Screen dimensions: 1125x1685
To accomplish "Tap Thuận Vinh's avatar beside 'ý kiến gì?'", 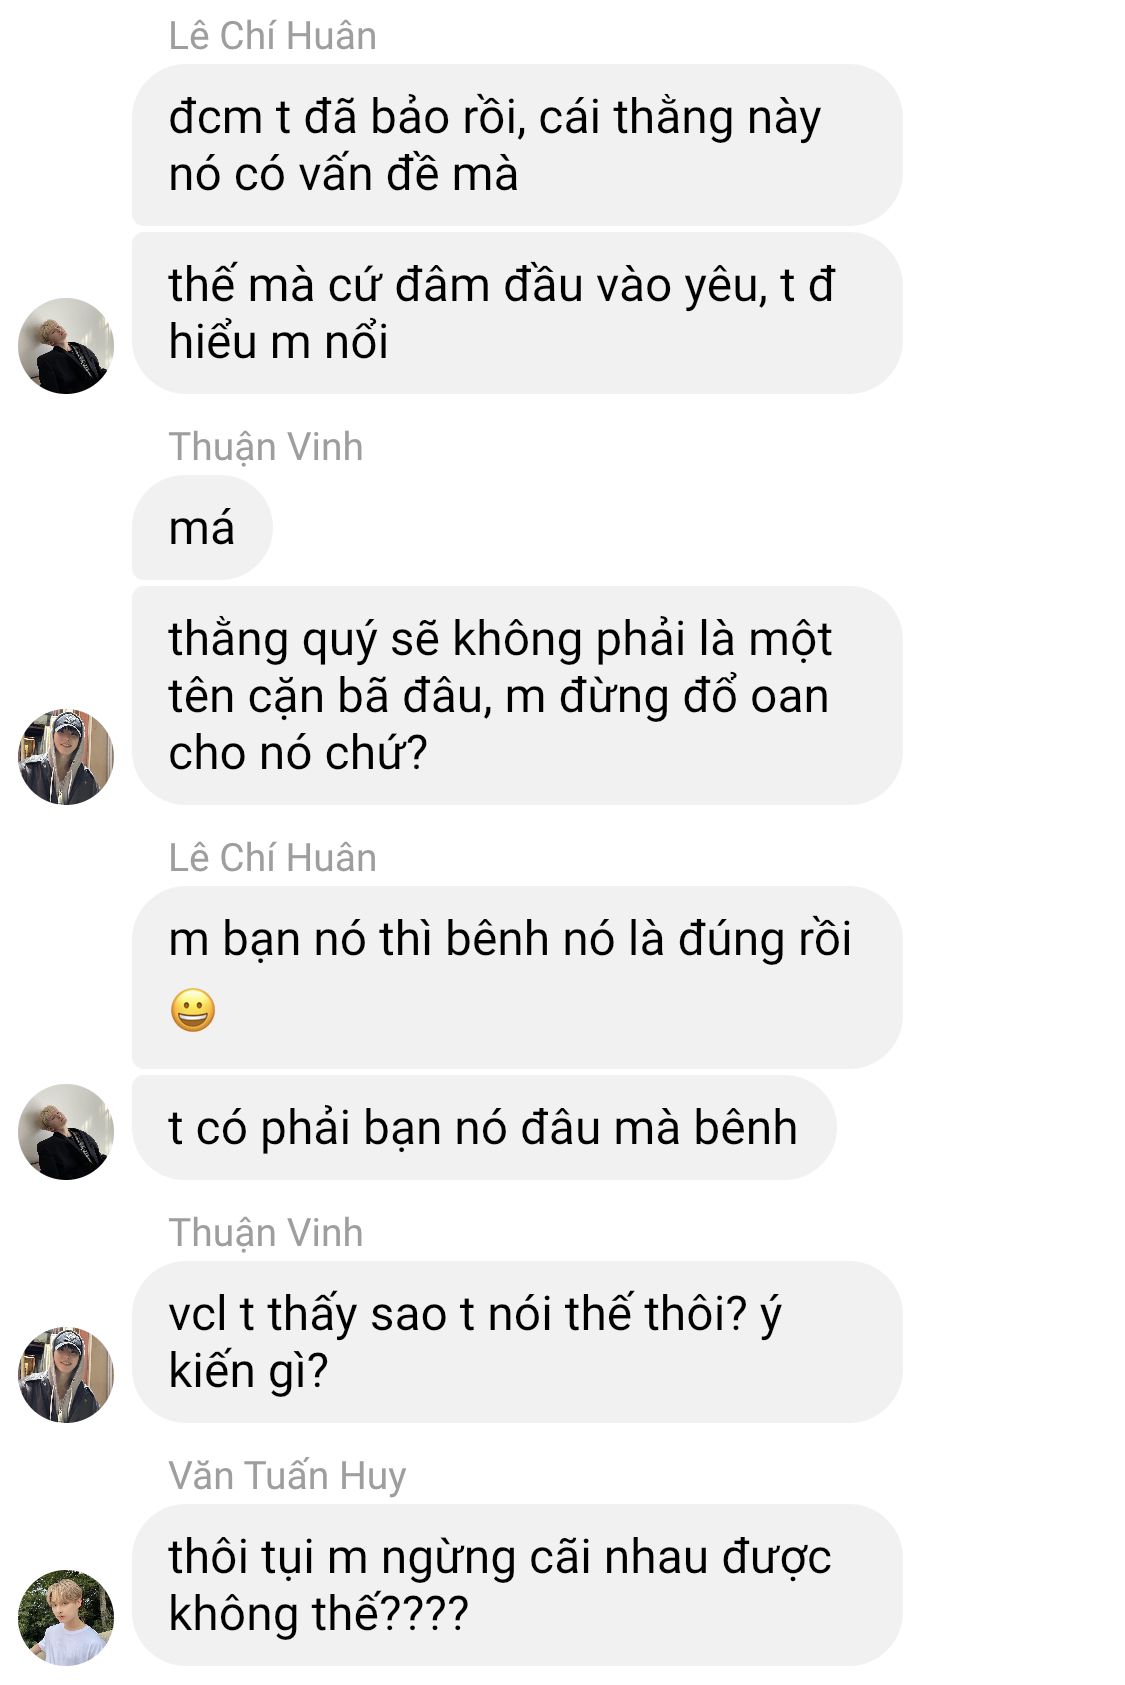I will click(66, 1375).
